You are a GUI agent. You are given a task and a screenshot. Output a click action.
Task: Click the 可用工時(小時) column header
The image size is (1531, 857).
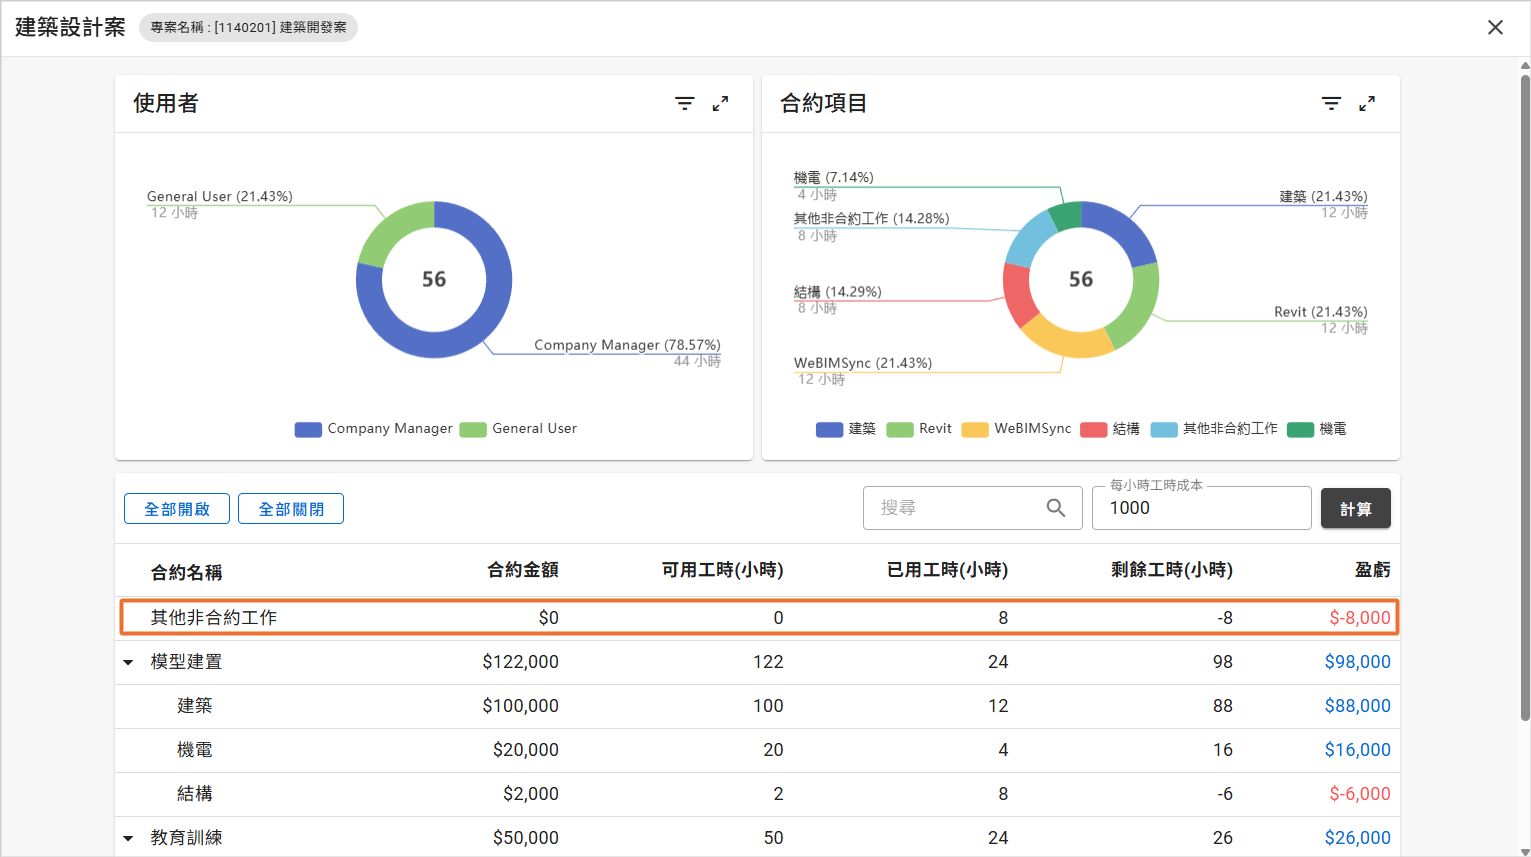(x=722, y=570)
